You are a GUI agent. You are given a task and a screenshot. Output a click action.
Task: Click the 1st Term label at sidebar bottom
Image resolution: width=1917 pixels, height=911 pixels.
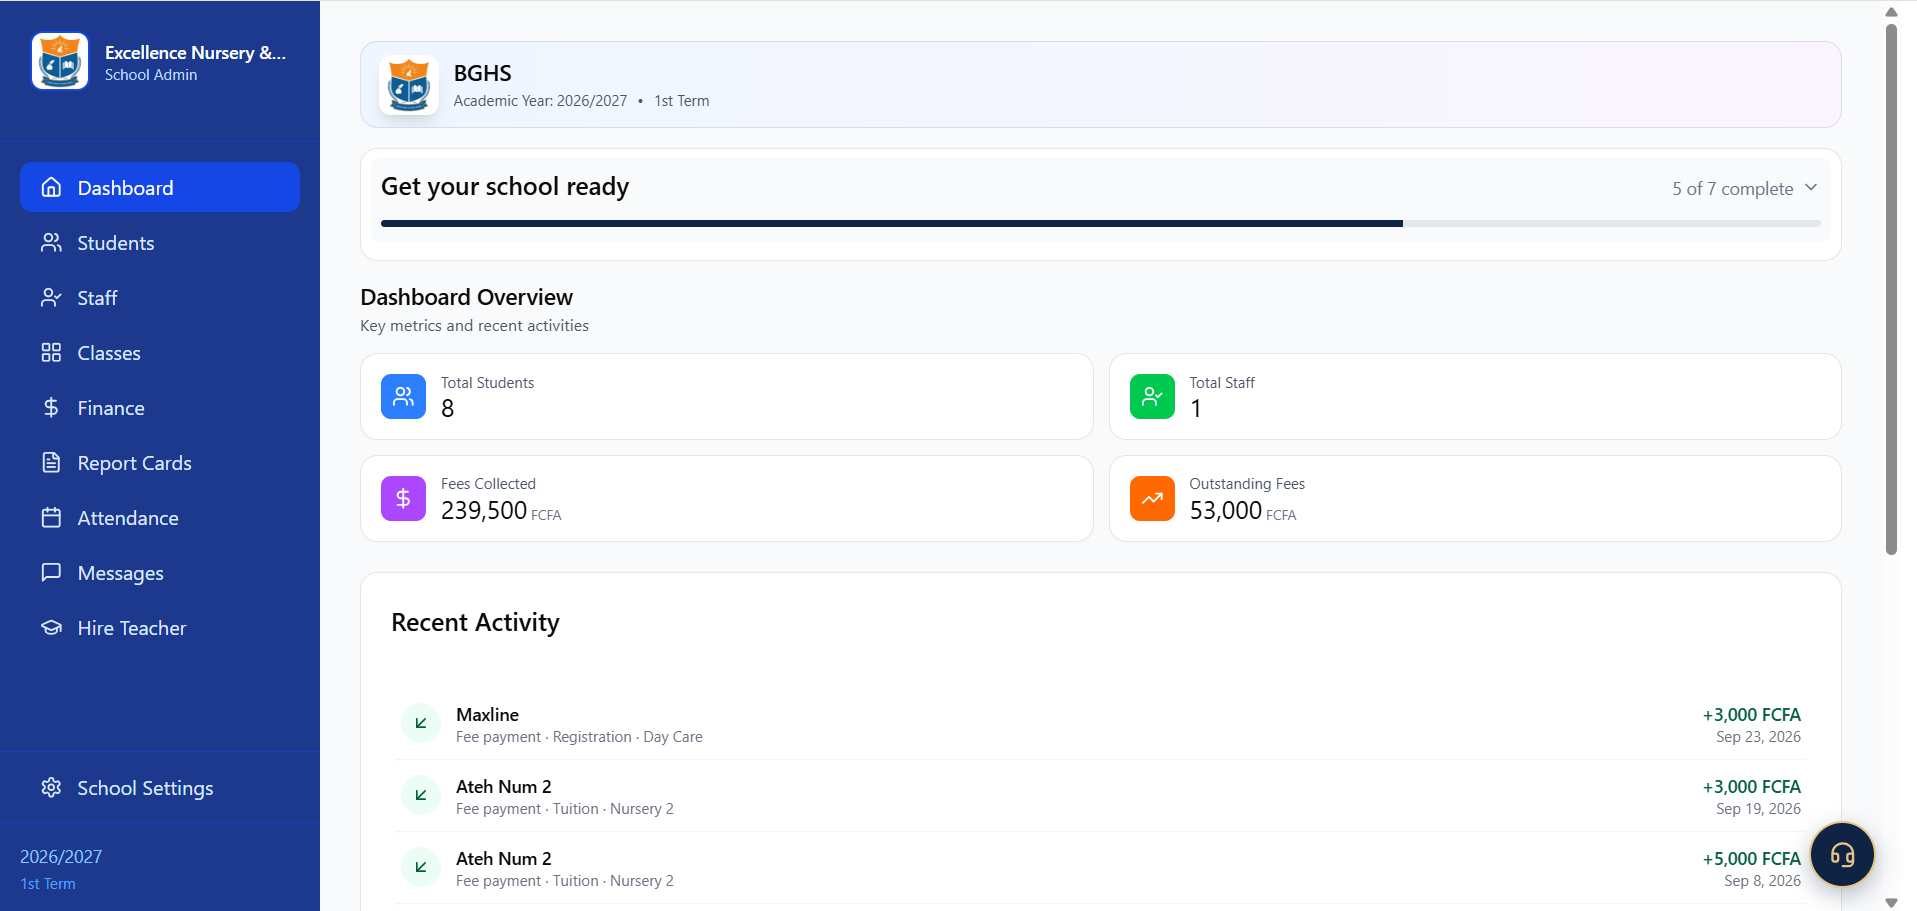click(x=48, y=883)
